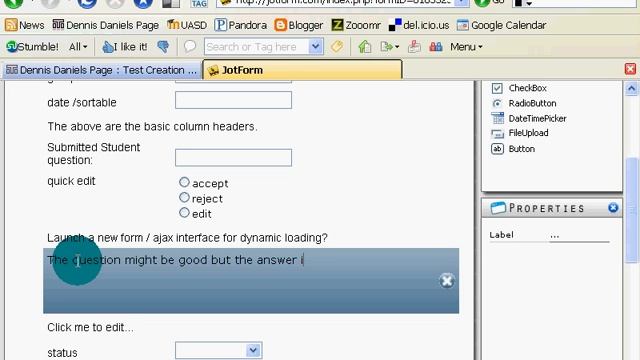The image size is (640, 360).
Task: Select the accept radio button
Action: (x=184, y=182)
